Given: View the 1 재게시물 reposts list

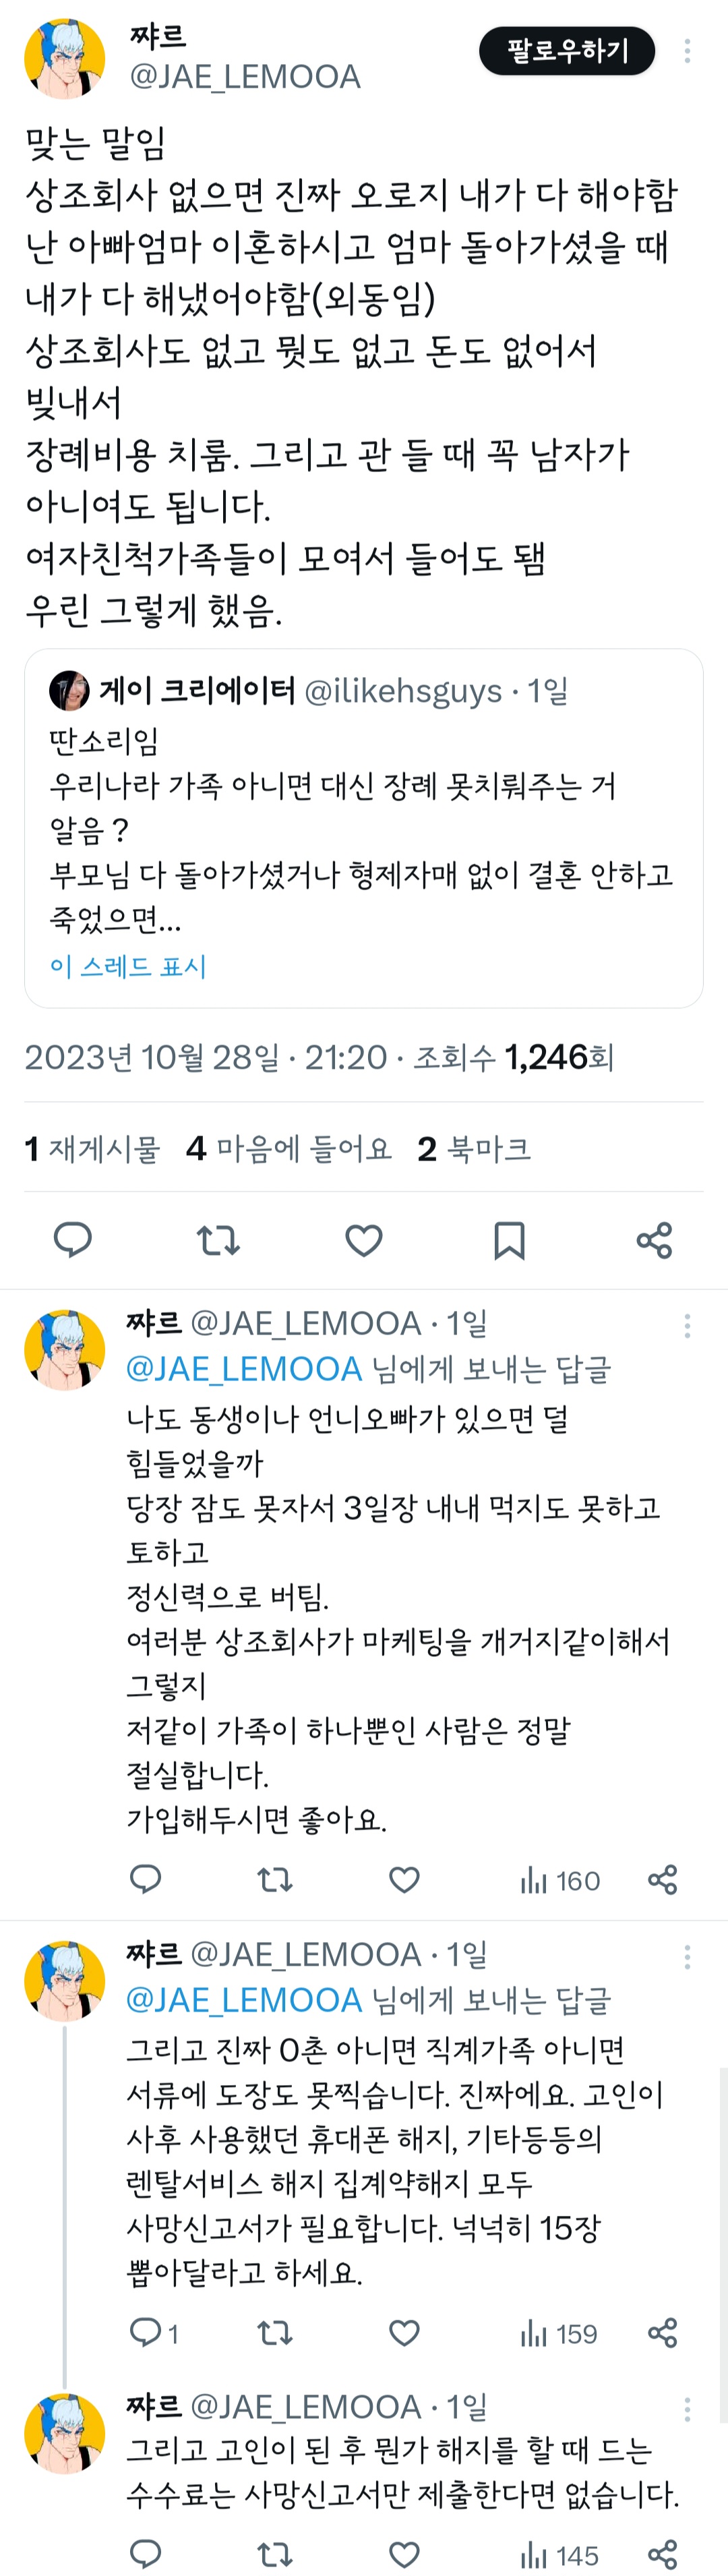Looking at the screenshot, I should [x=92, y=1149].
